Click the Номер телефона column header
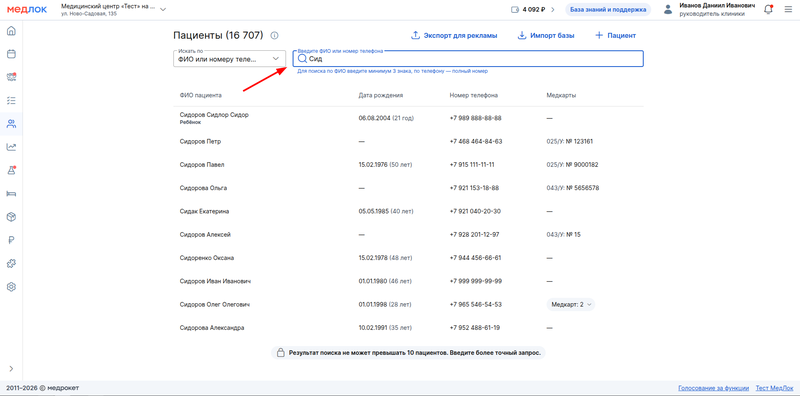This screenshot has width=800, height=396. tap(473, 95)
